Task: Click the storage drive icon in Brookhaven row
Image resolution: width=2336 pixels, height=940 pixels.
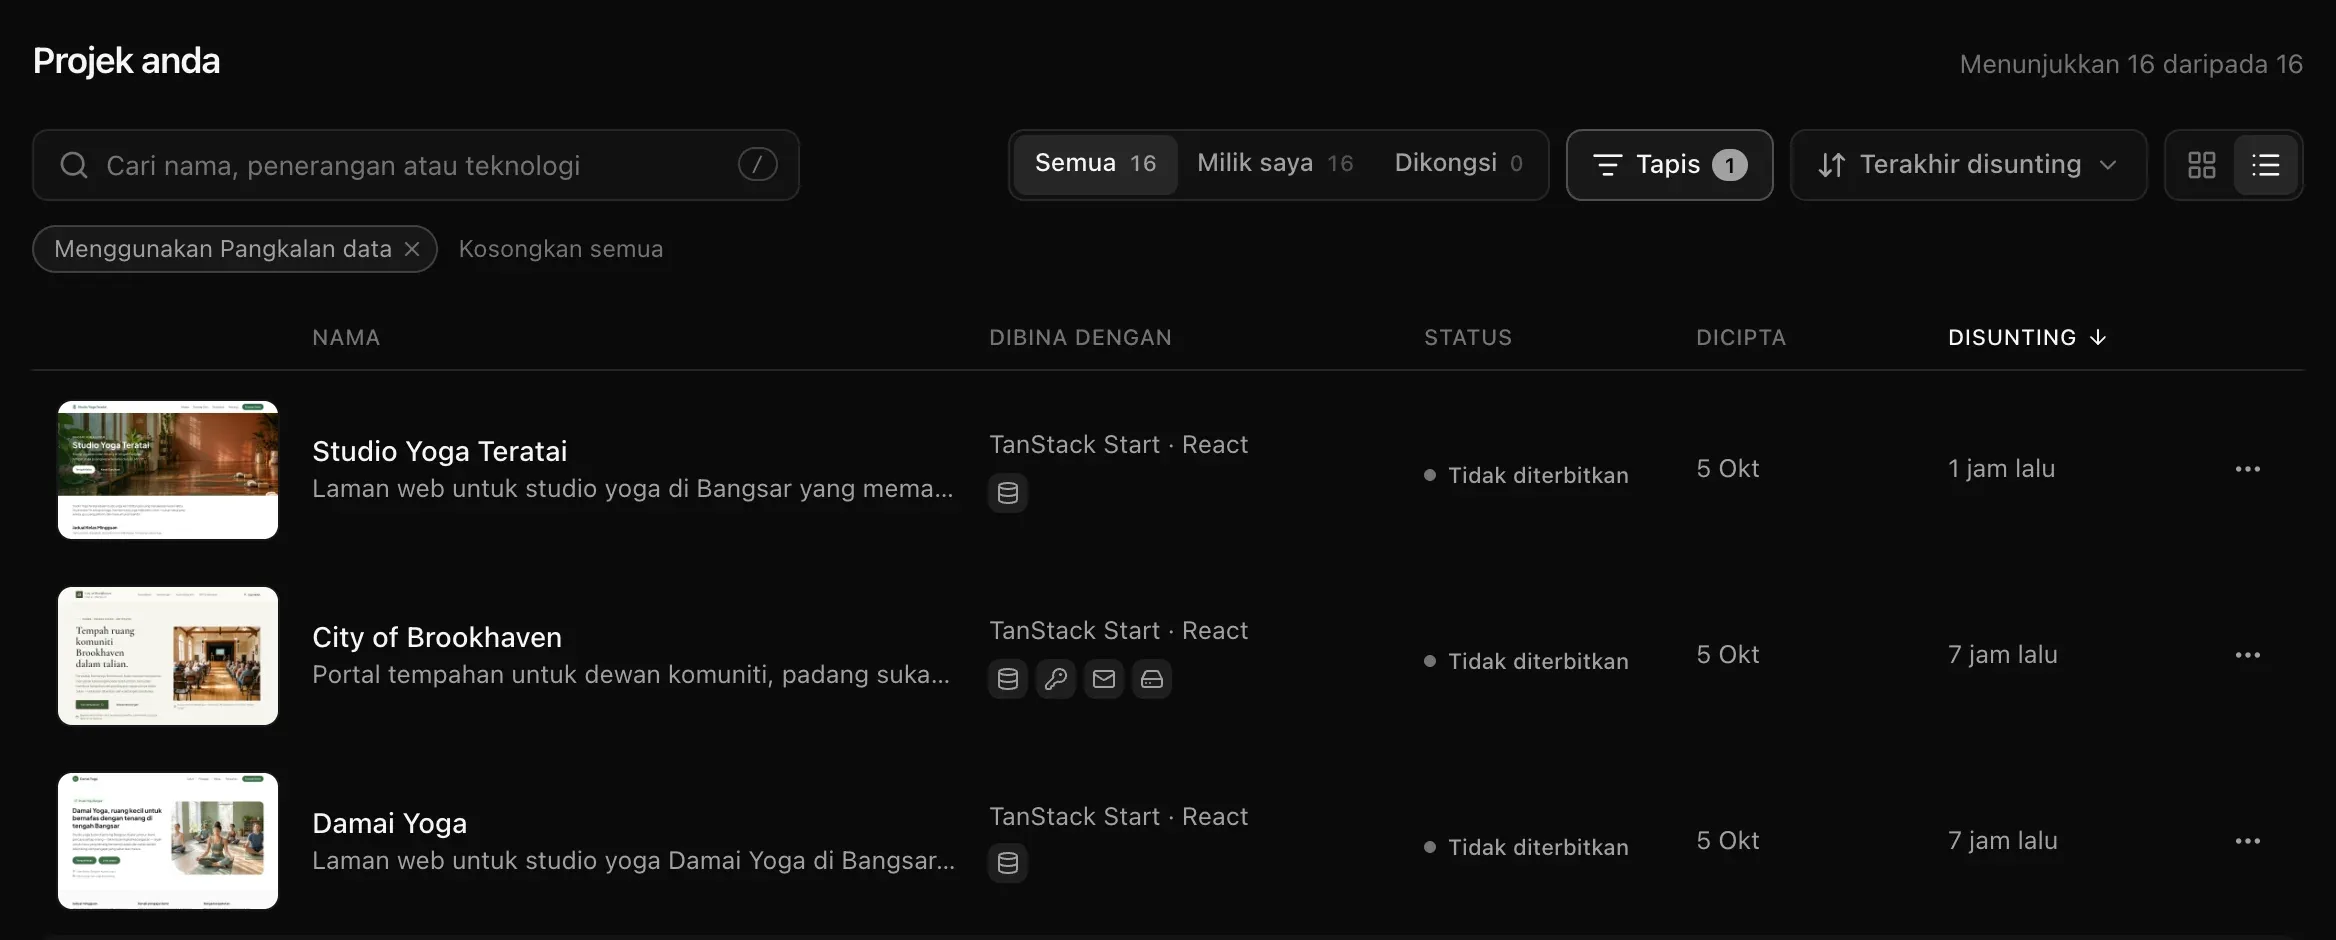Action: point(1152,679)
